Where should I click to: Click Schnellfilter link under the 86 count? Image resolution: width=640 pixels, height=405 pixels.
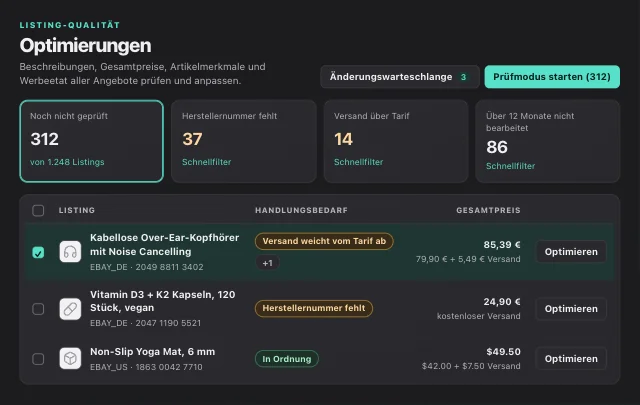click(x=510, y=166)
